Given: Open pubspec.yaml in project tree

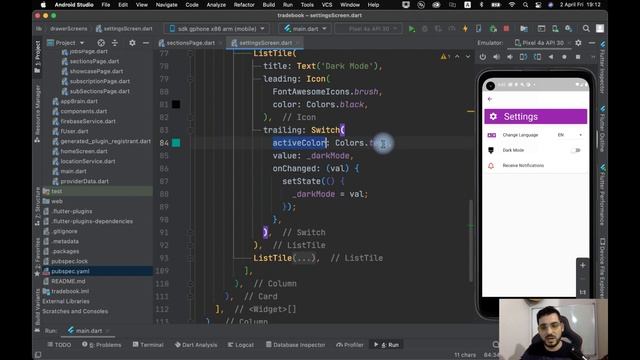Looking at the screenshot, I should [70, 271].
